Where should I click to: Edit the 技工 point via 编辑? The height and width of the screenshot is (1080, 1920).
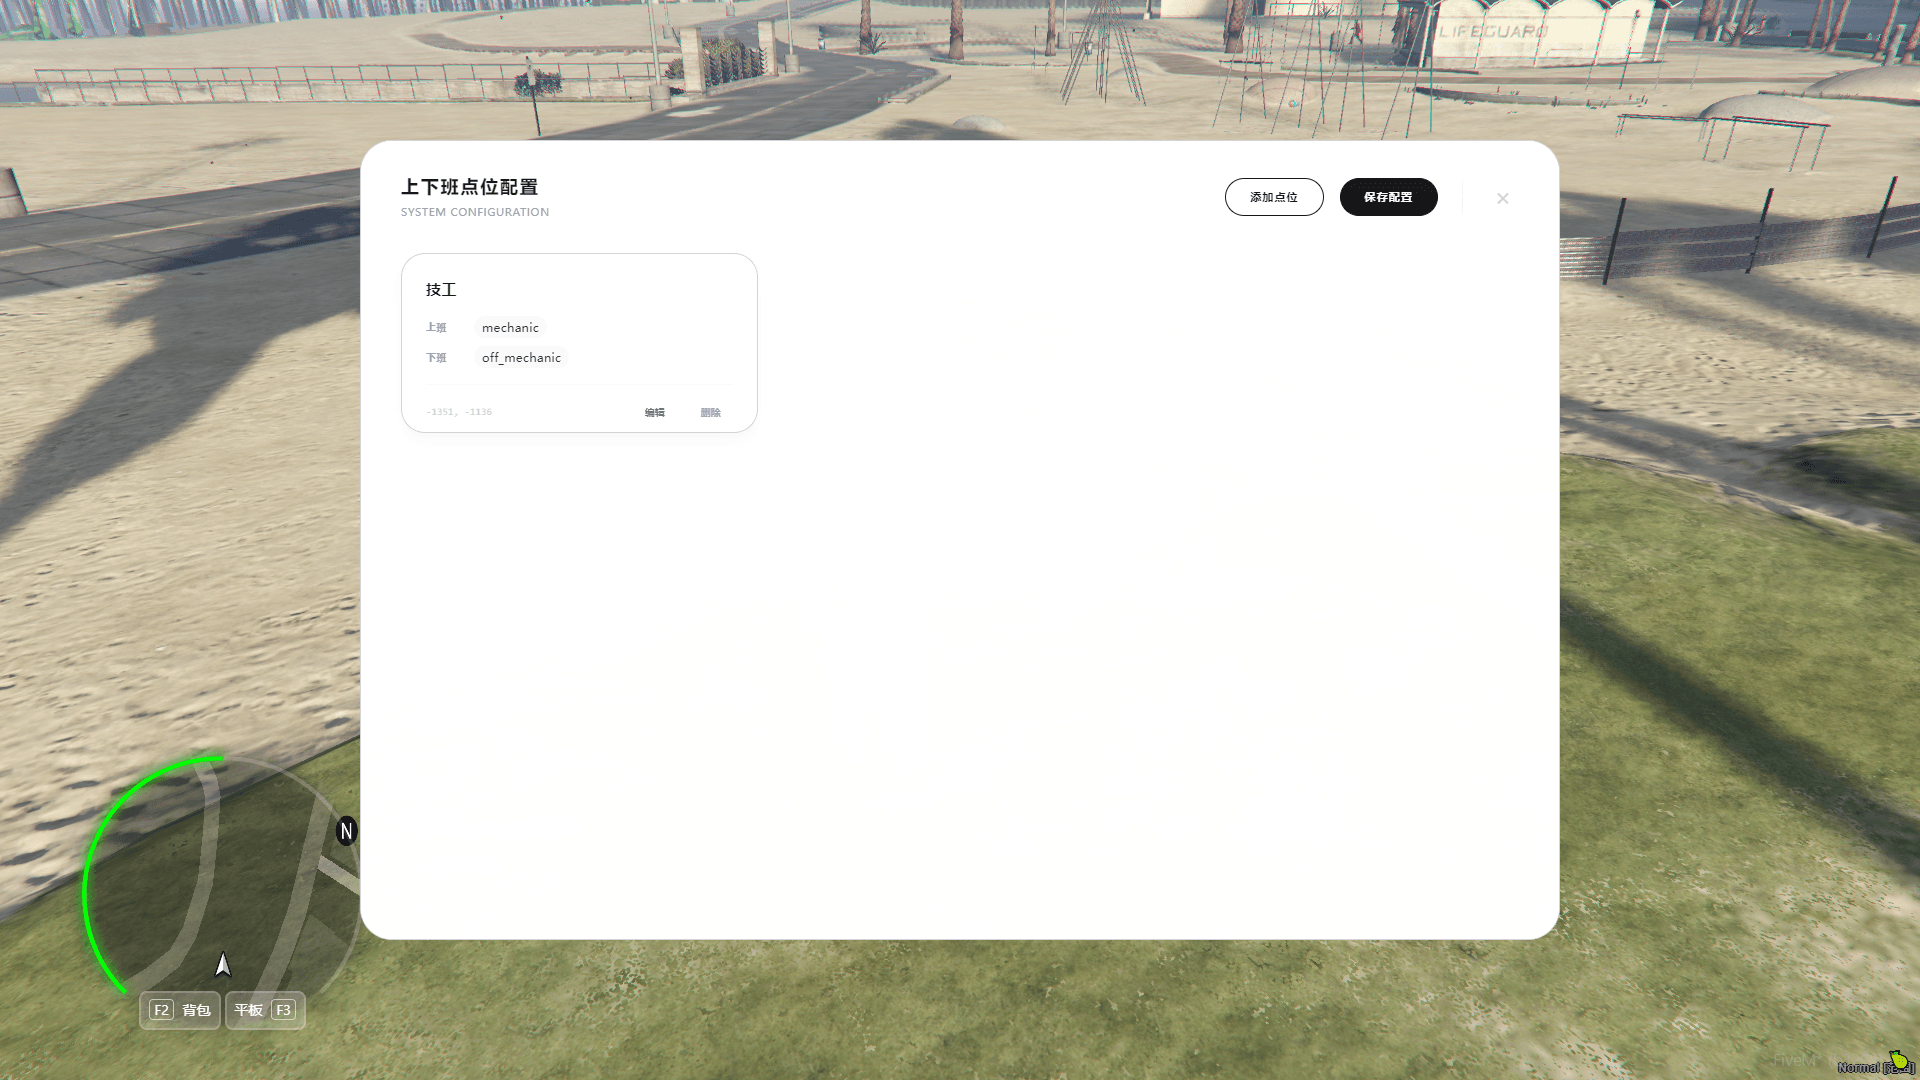point(655,412)
